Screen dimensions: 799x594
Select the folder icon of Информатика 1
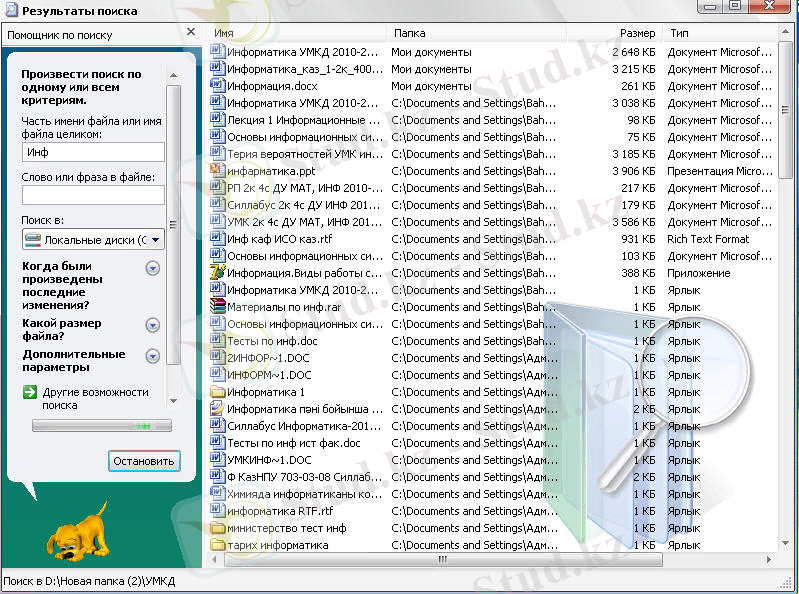click(x=217, y=392)
